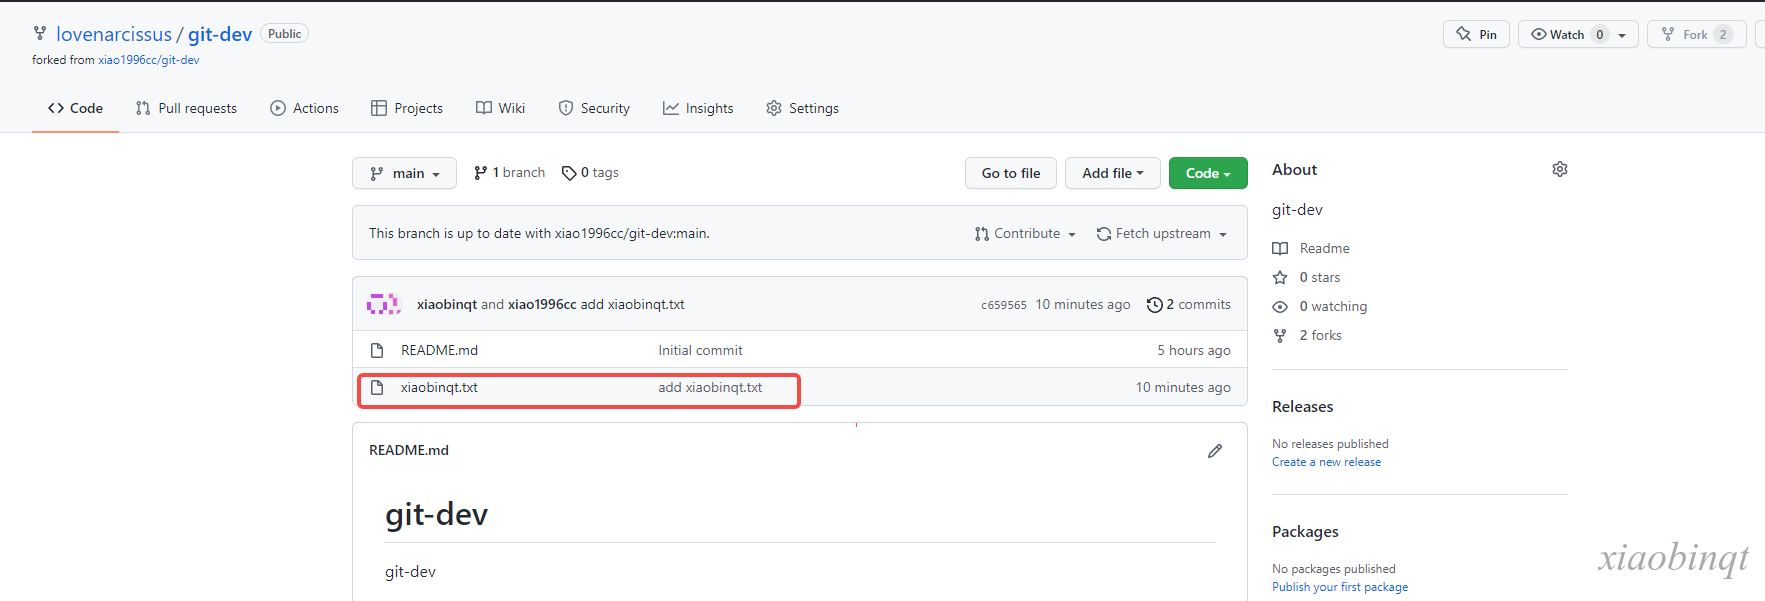1765x601 pixels.
Task: Open the git-dev repository title link
Action: pyautogui.click(x=220, y=34)
